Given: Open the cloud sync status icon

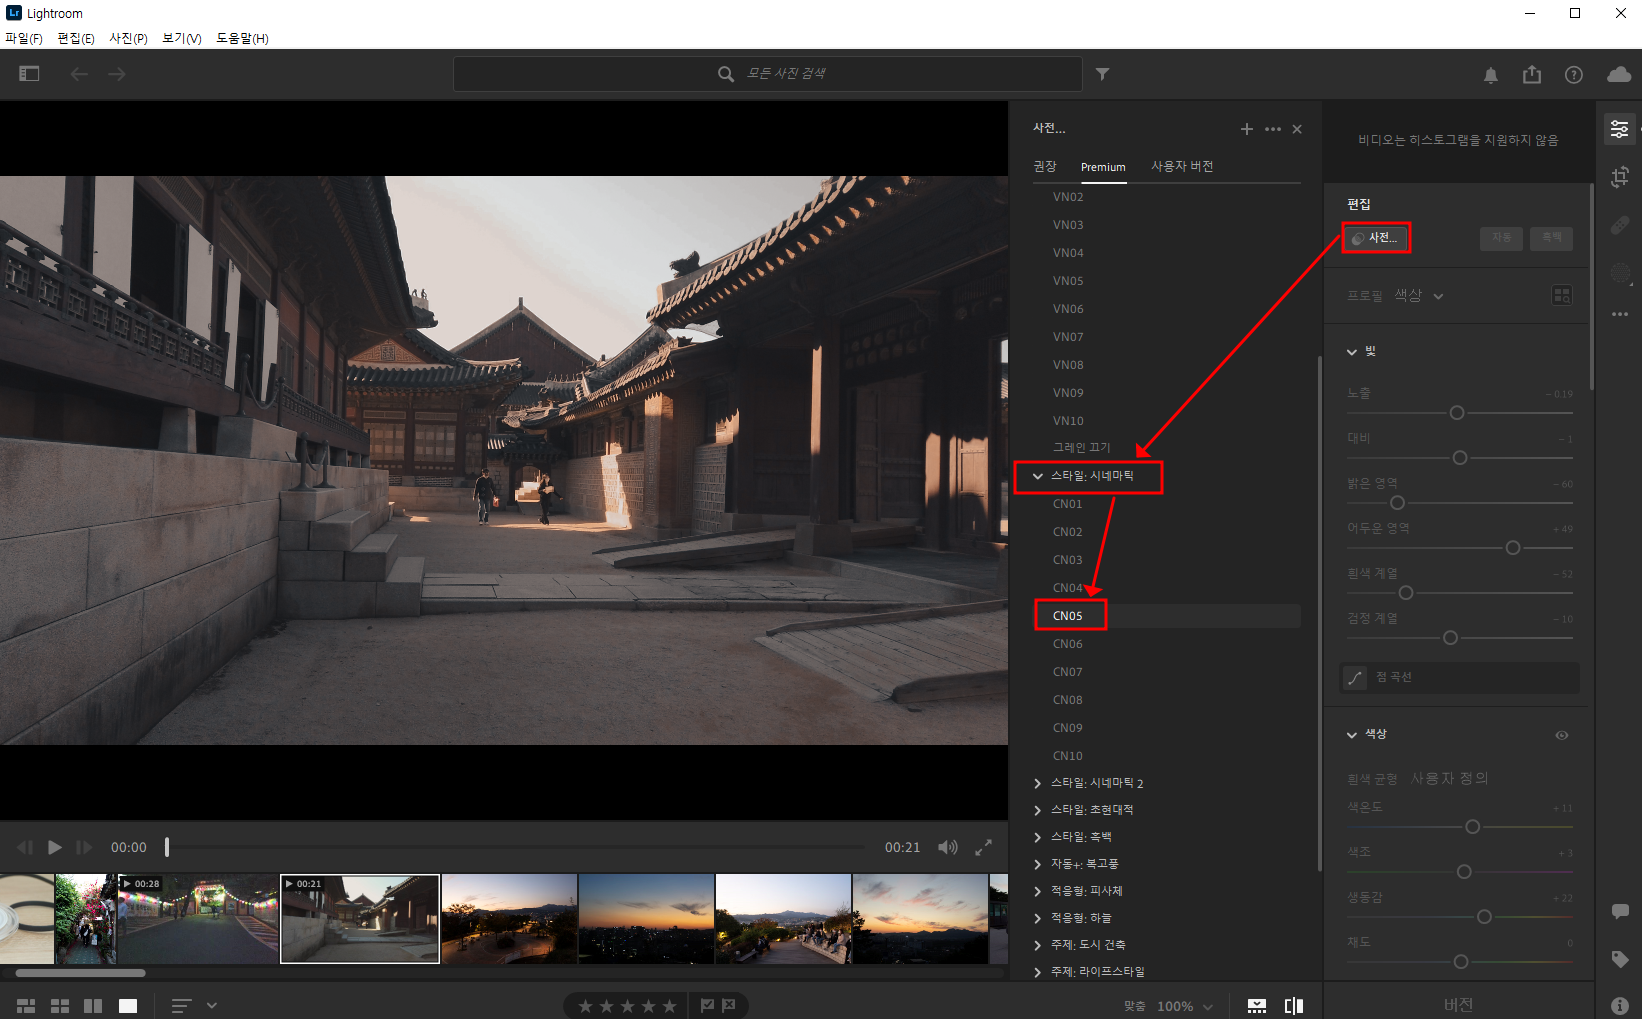Looking at the screenshot, I should click(x=1619, y=74).
